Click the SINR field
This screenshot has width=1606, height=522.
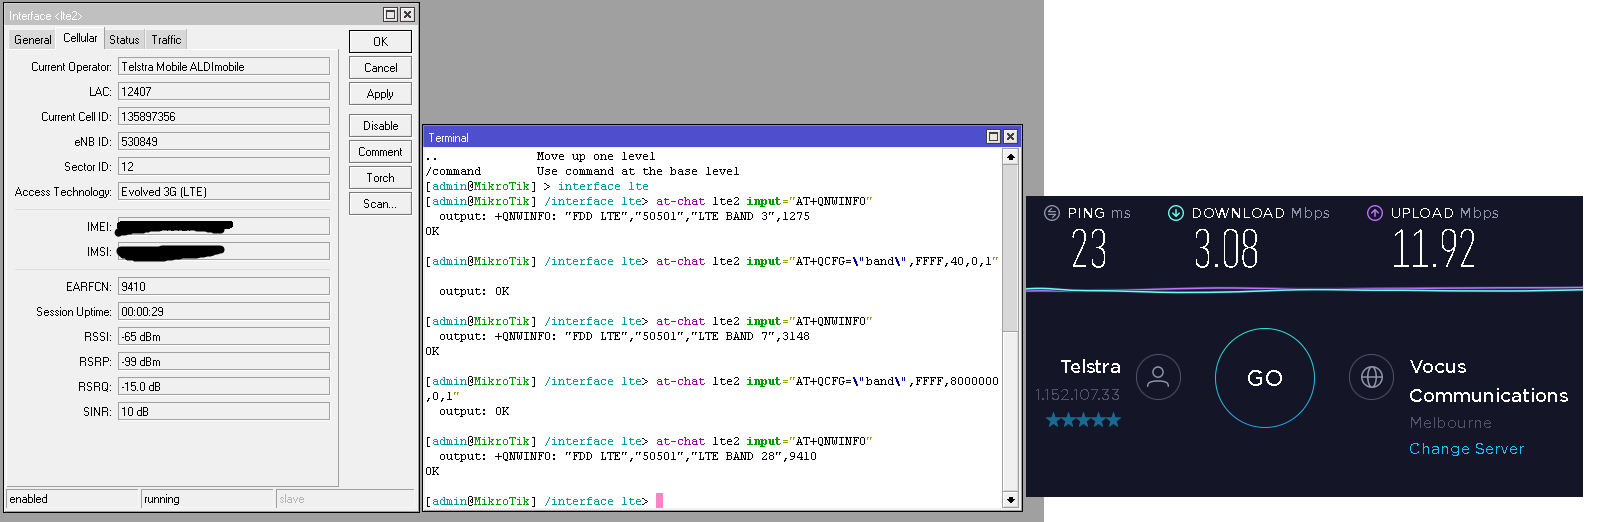(x=224, y=411)
